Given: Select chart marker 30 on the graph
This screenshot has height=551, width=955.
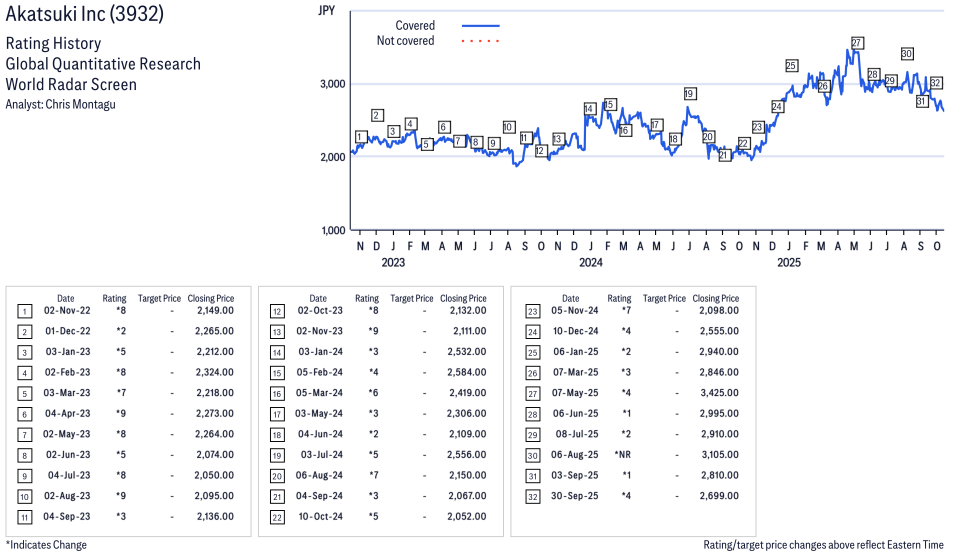Looking at the screenshot, I should (907, 54).
